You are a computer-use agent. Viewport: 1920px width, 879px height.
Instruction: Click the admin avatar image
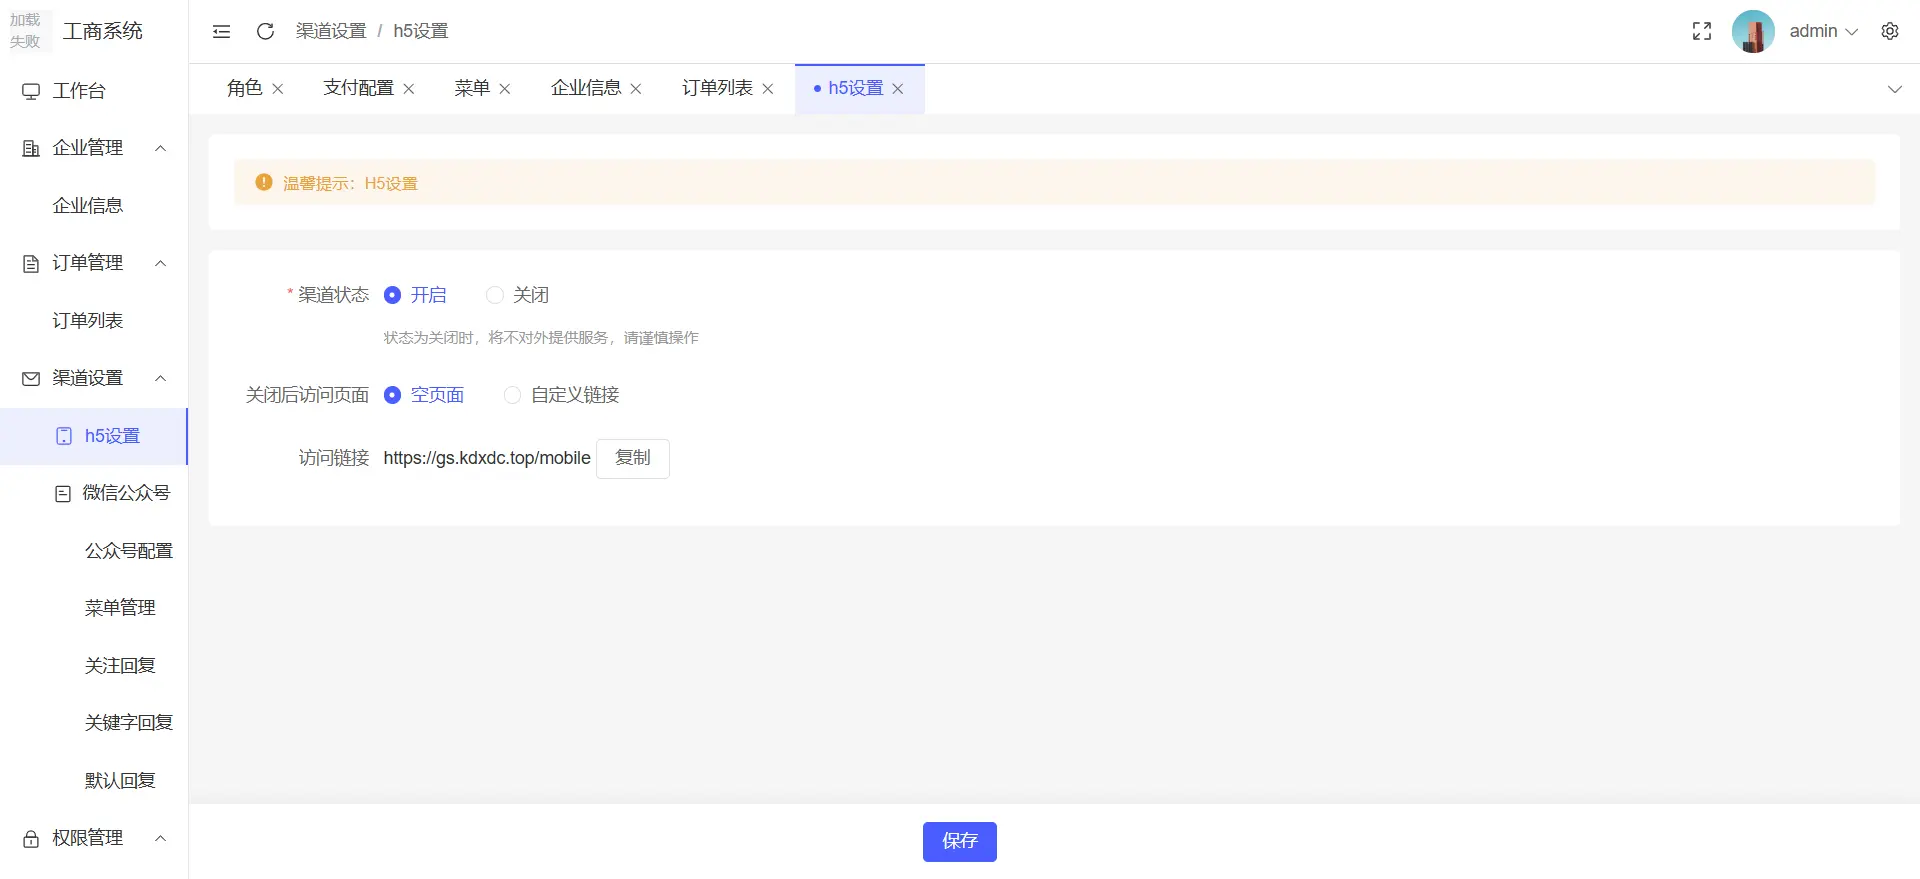(x=1753, y=31)
